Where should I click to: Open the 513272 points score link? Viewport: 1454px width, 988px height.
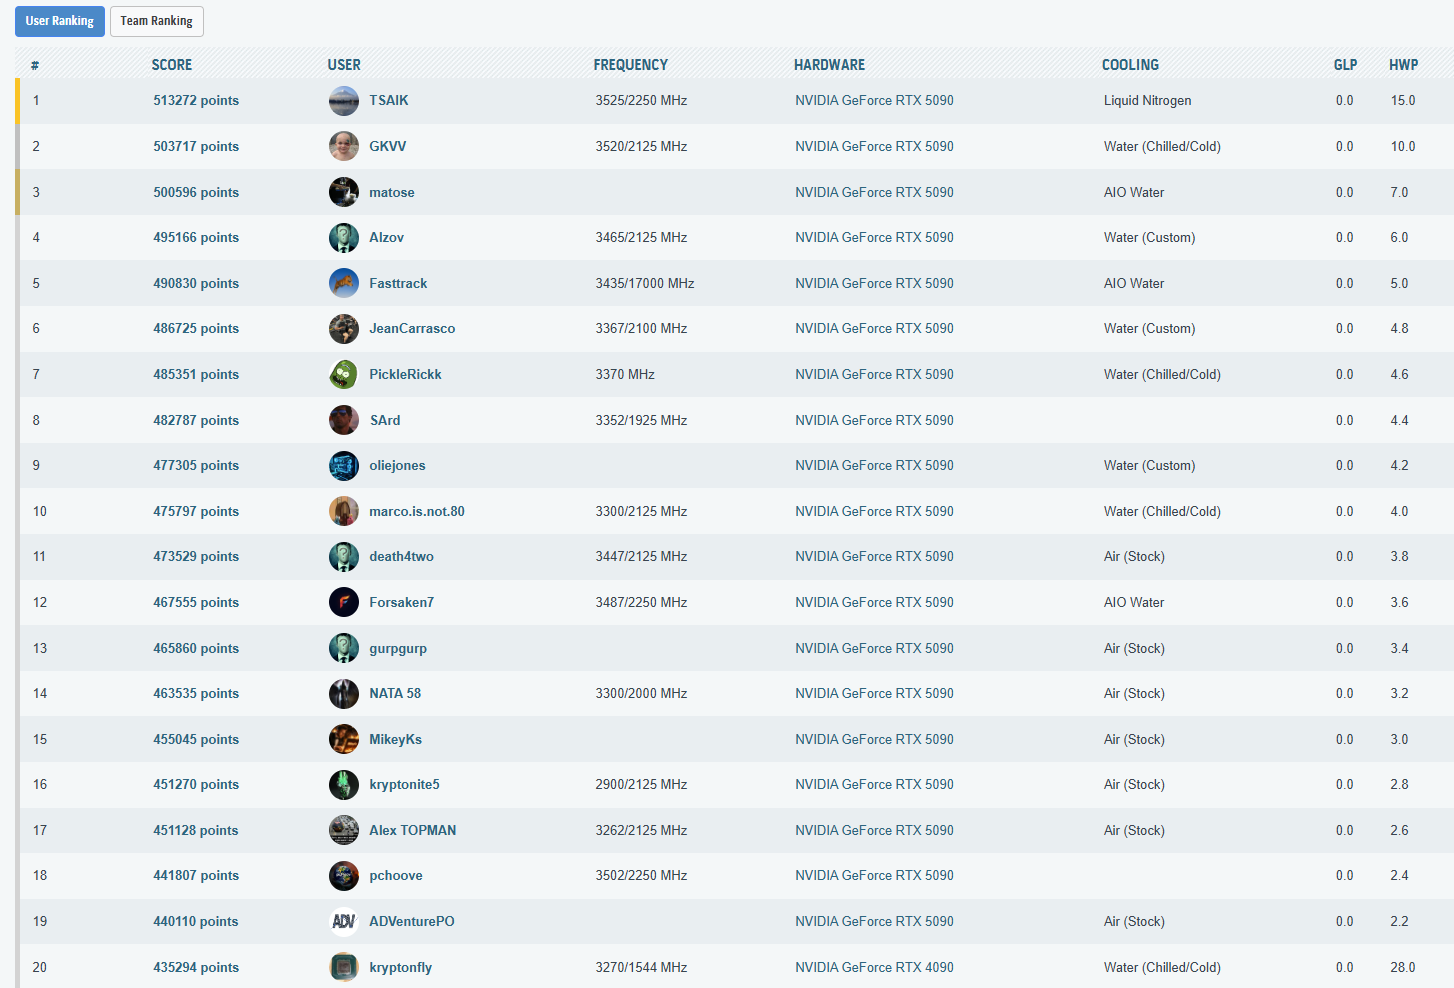196,101
